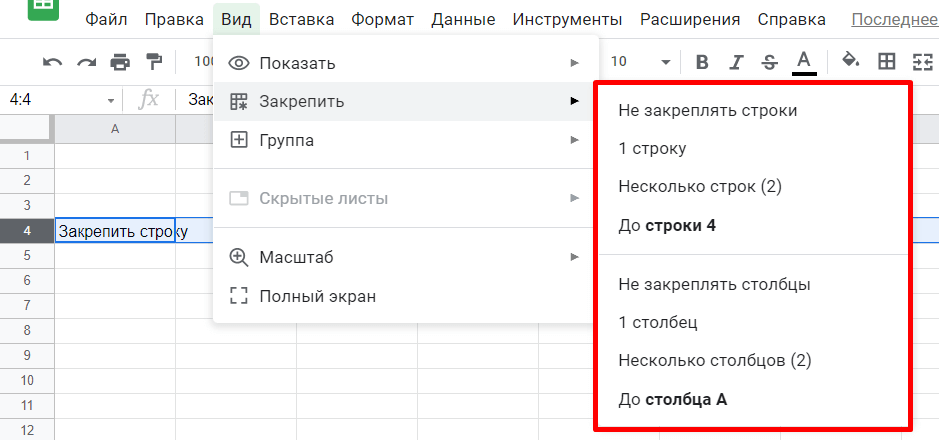Click the eye icon beside Показать
939x440 pixels.
239,63
